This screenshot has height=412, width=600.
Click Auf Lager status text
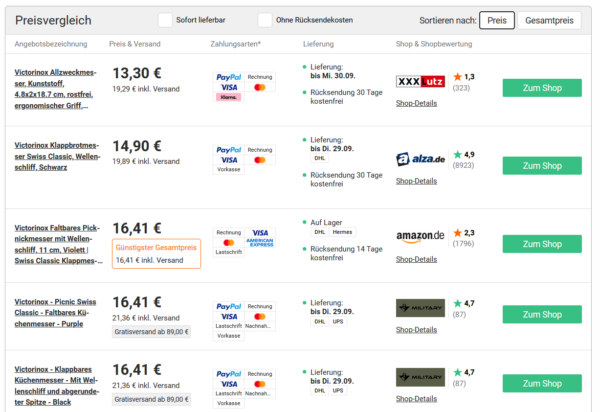[326, 222]
